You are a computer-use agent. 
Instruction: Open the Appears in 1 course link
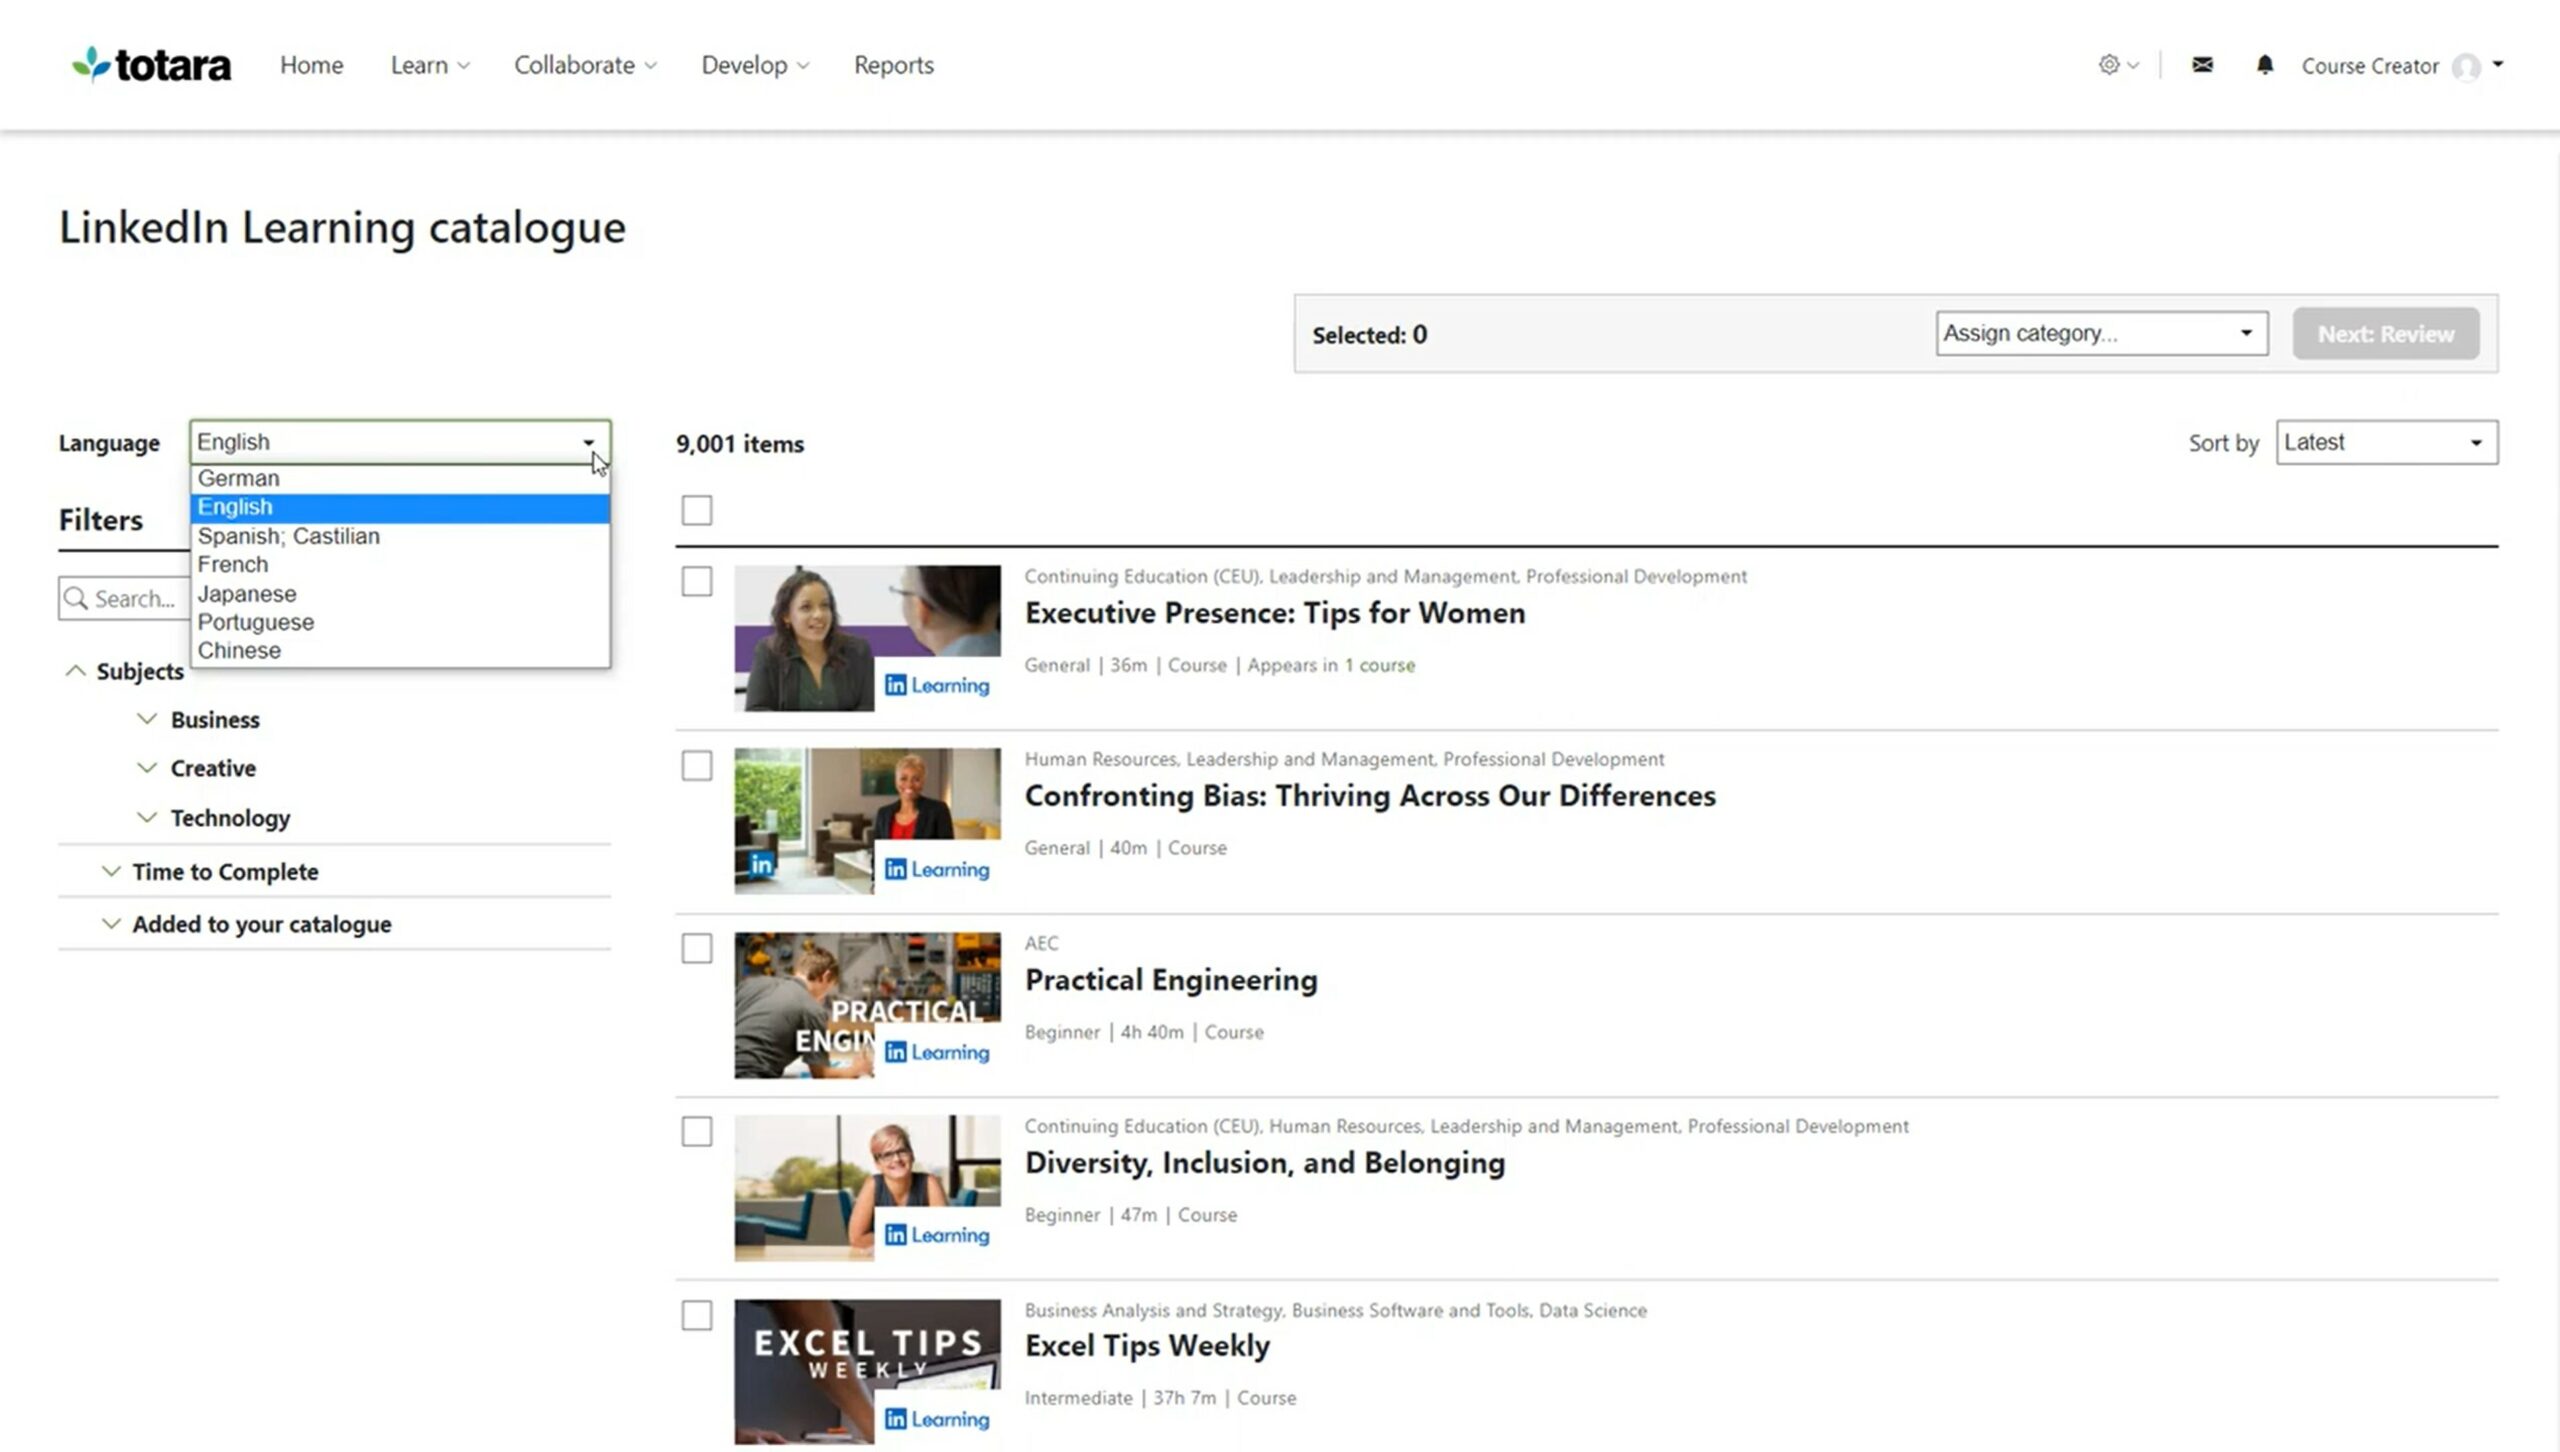[x=1382, y=665]
